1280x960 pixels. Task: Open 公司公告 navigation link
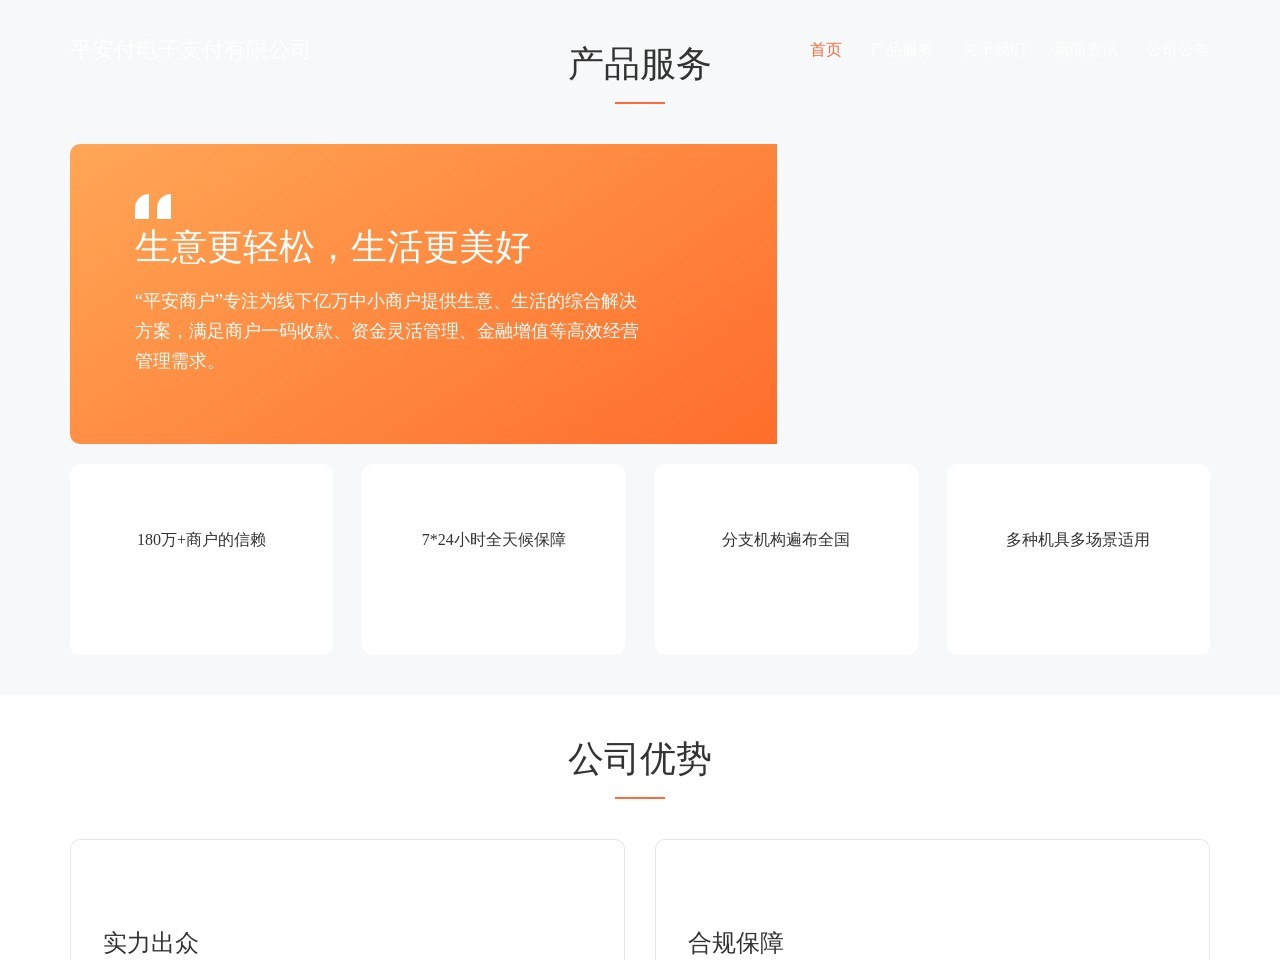(x=1177, y=50)
